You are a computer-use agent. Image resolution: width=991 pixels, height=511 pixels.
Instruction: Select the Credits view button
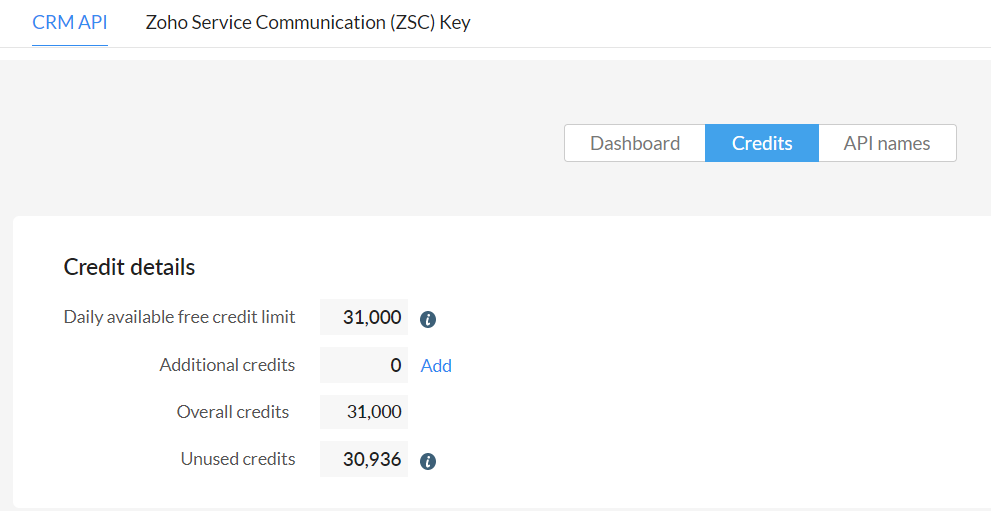762,143
